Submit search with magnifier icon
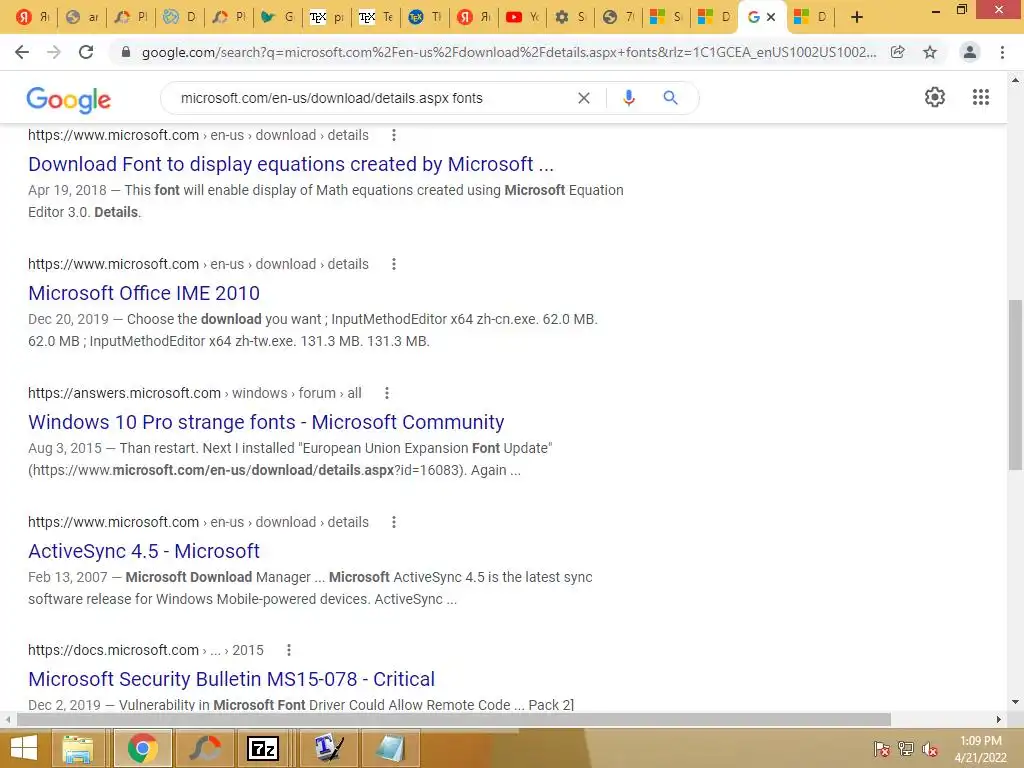The image size is (1024, 768). tap(670, 98)
